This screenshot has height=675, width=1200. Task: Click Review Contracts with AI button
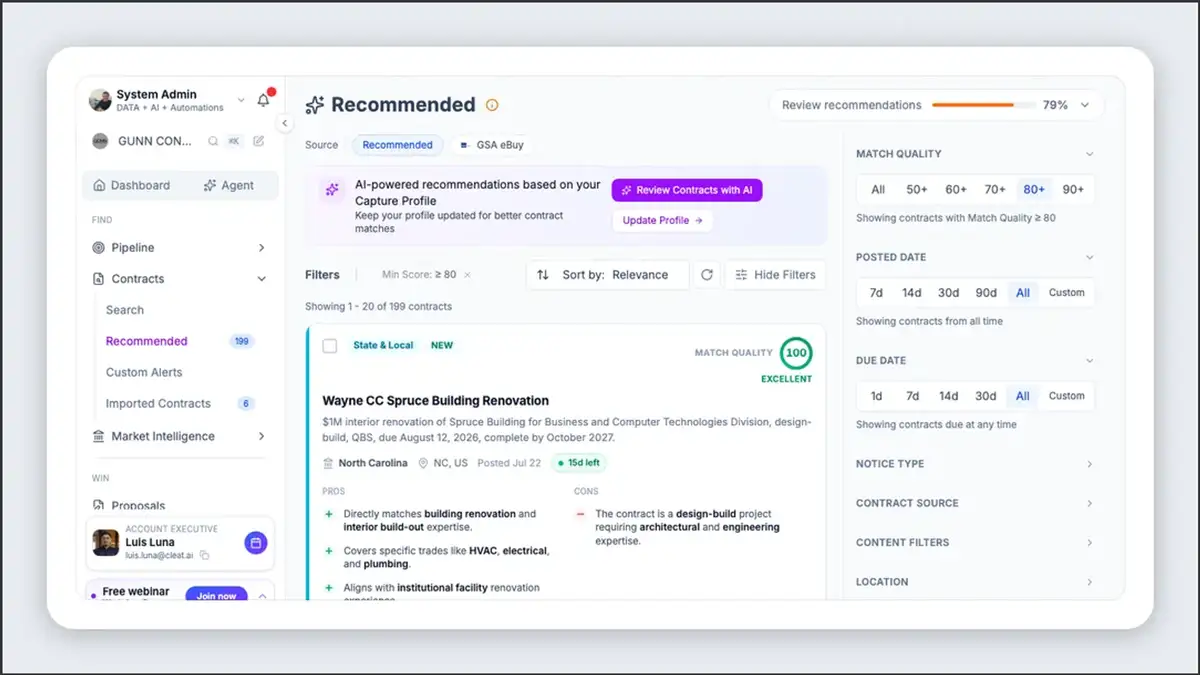click(x=687, y=190)
